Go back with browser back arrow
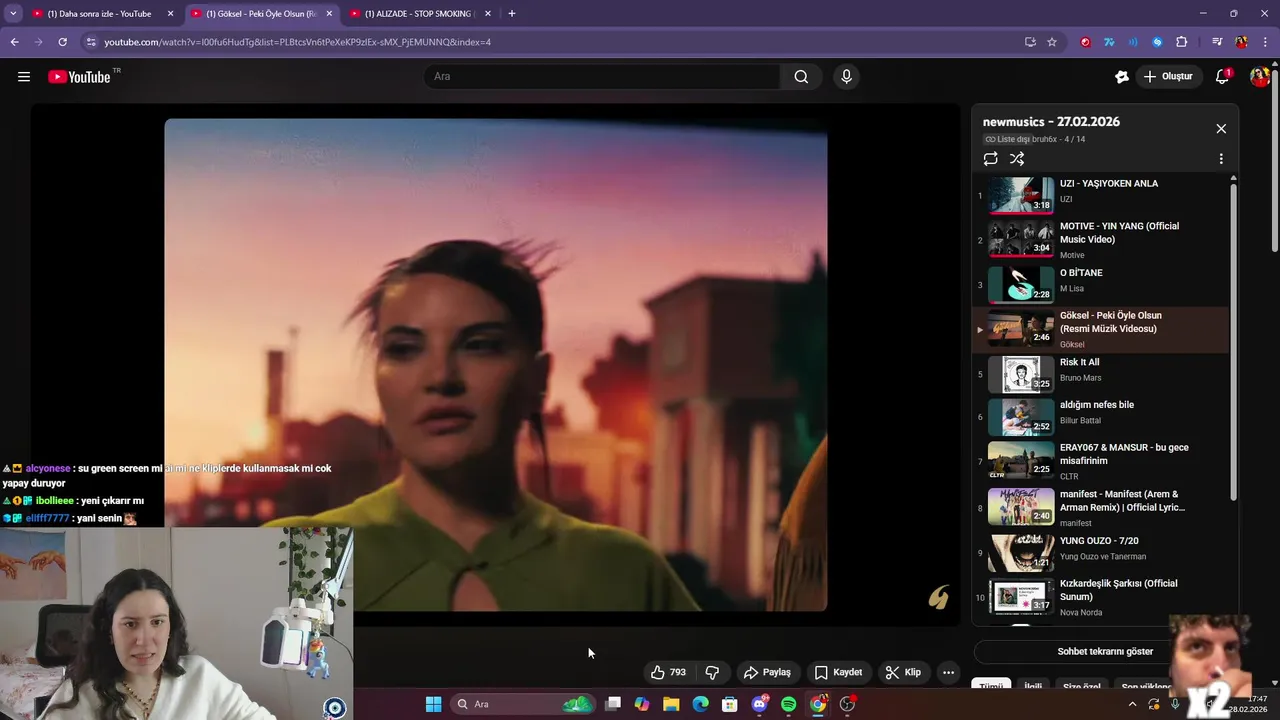1280x720 pixels. pyautogui.click(x=14, y=42)
